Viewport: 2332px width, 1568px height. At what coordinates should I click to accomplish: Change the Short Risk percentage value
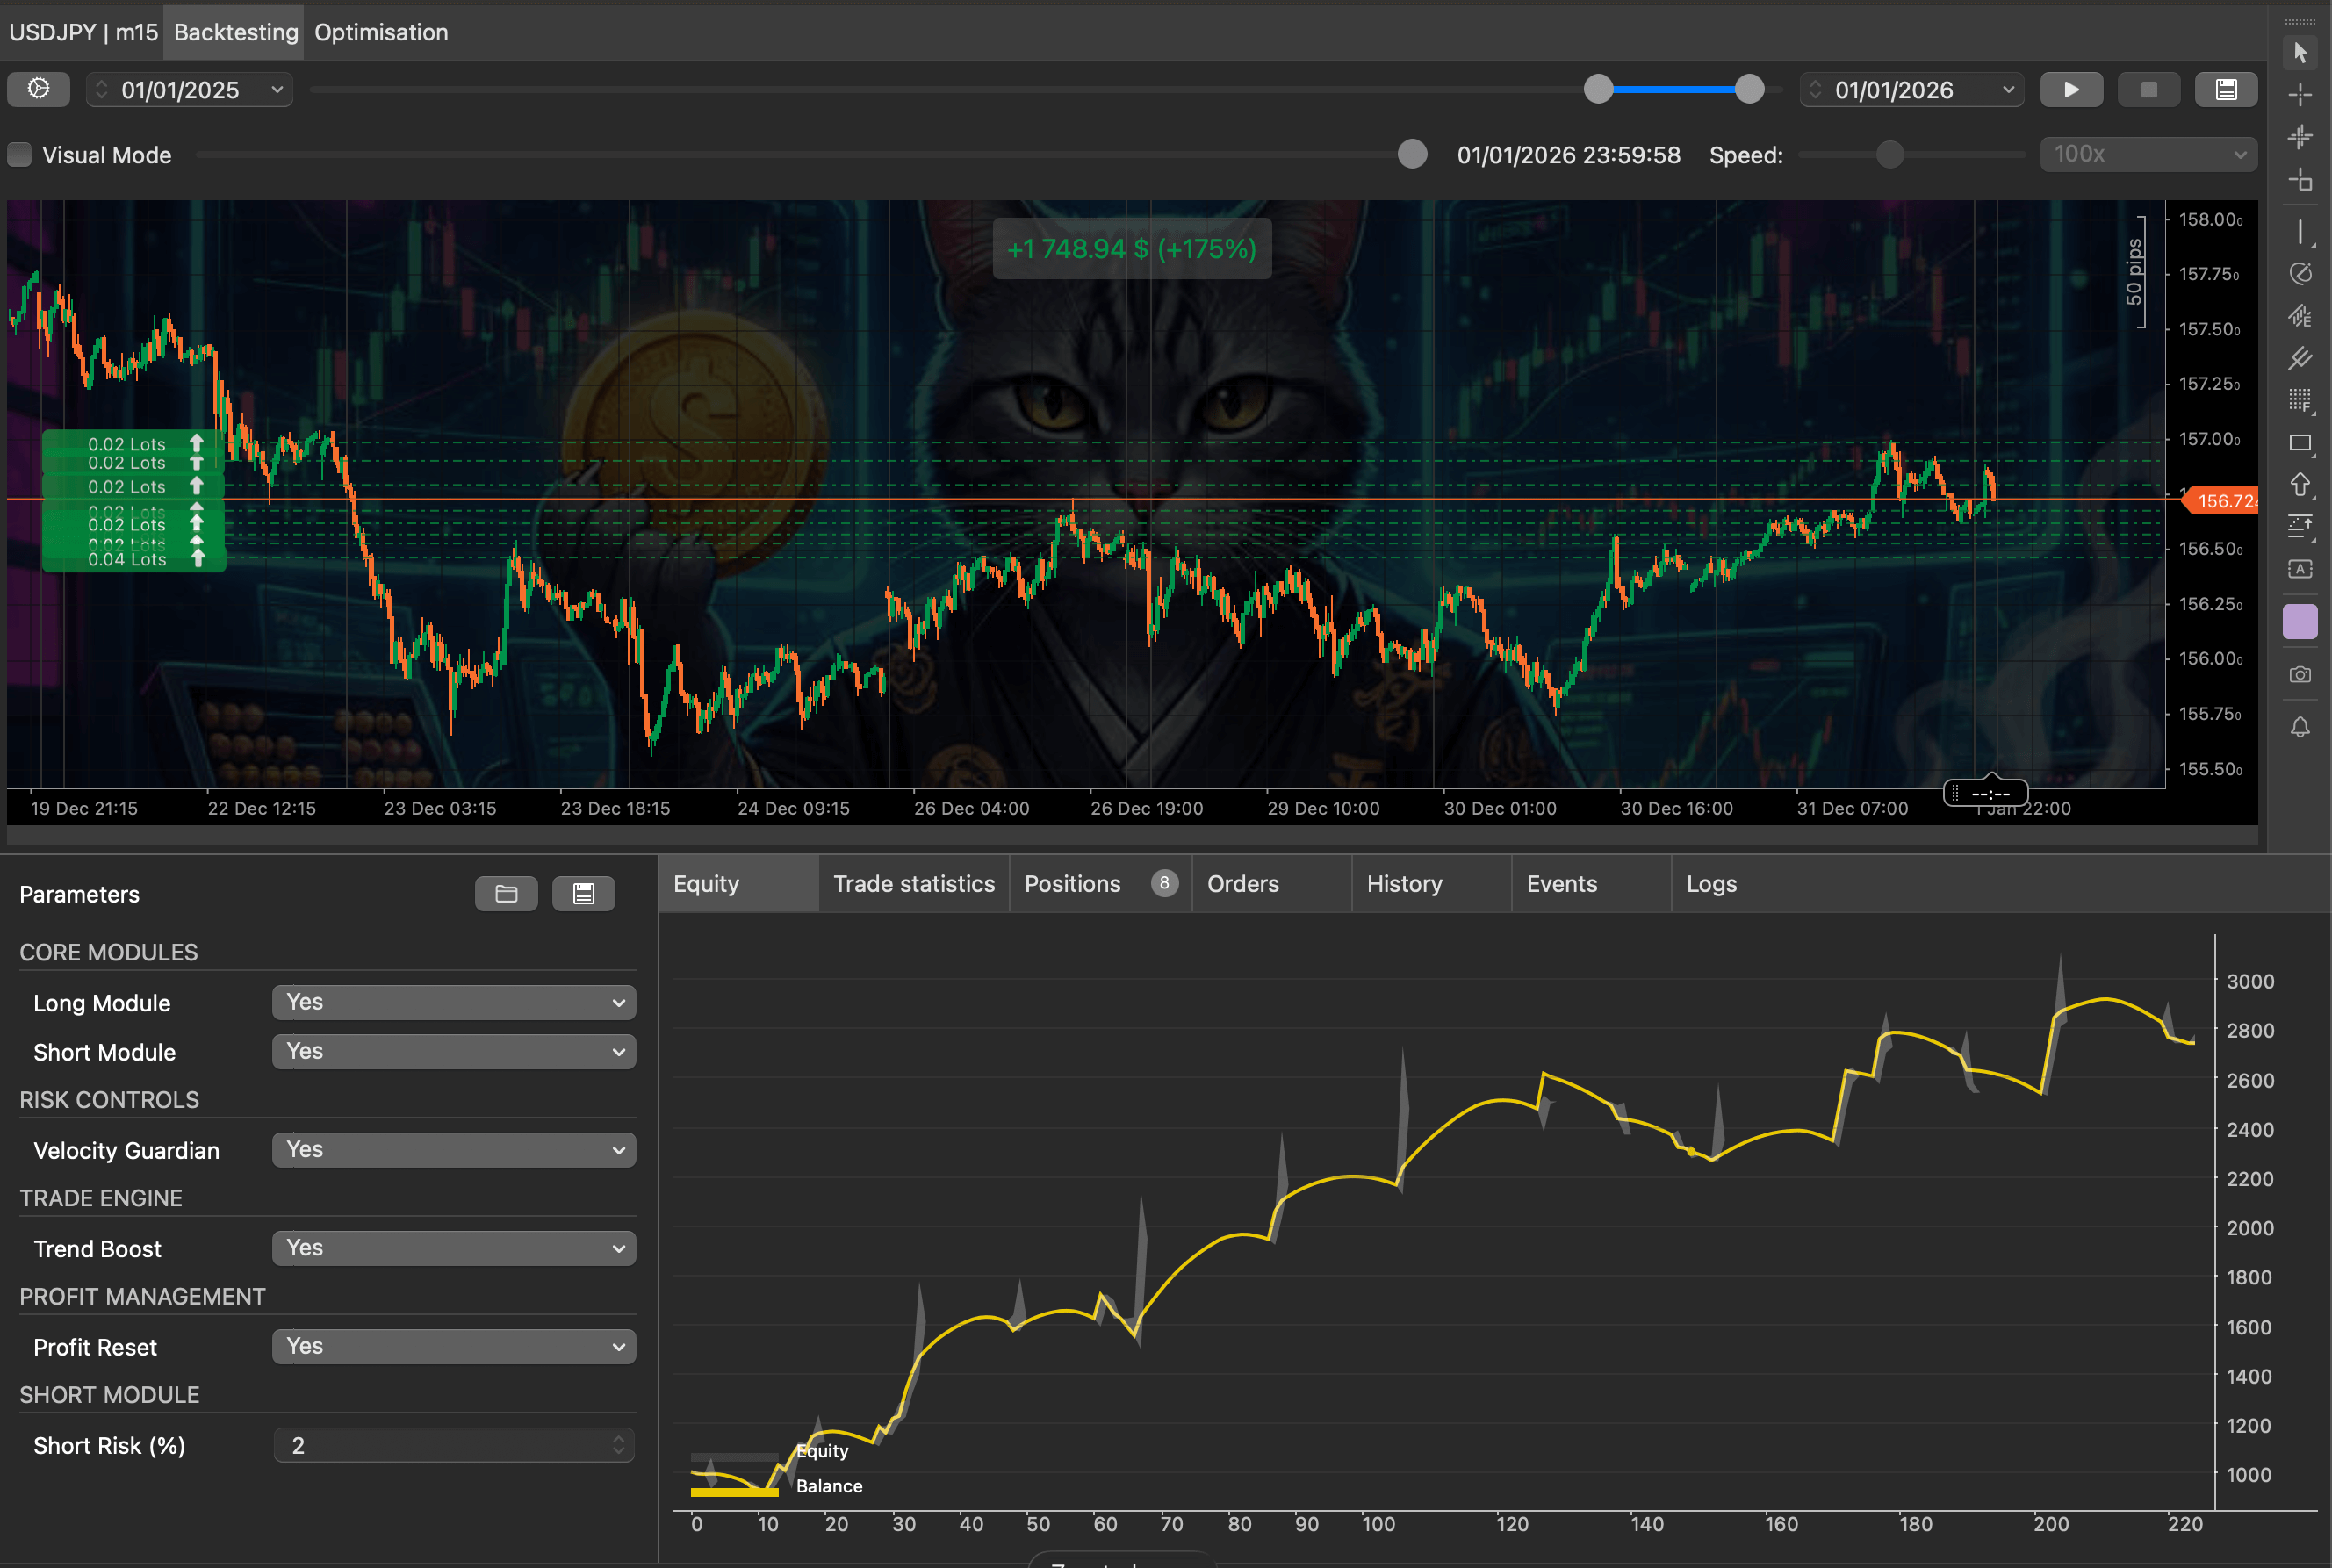click(x=453, y=1445)
